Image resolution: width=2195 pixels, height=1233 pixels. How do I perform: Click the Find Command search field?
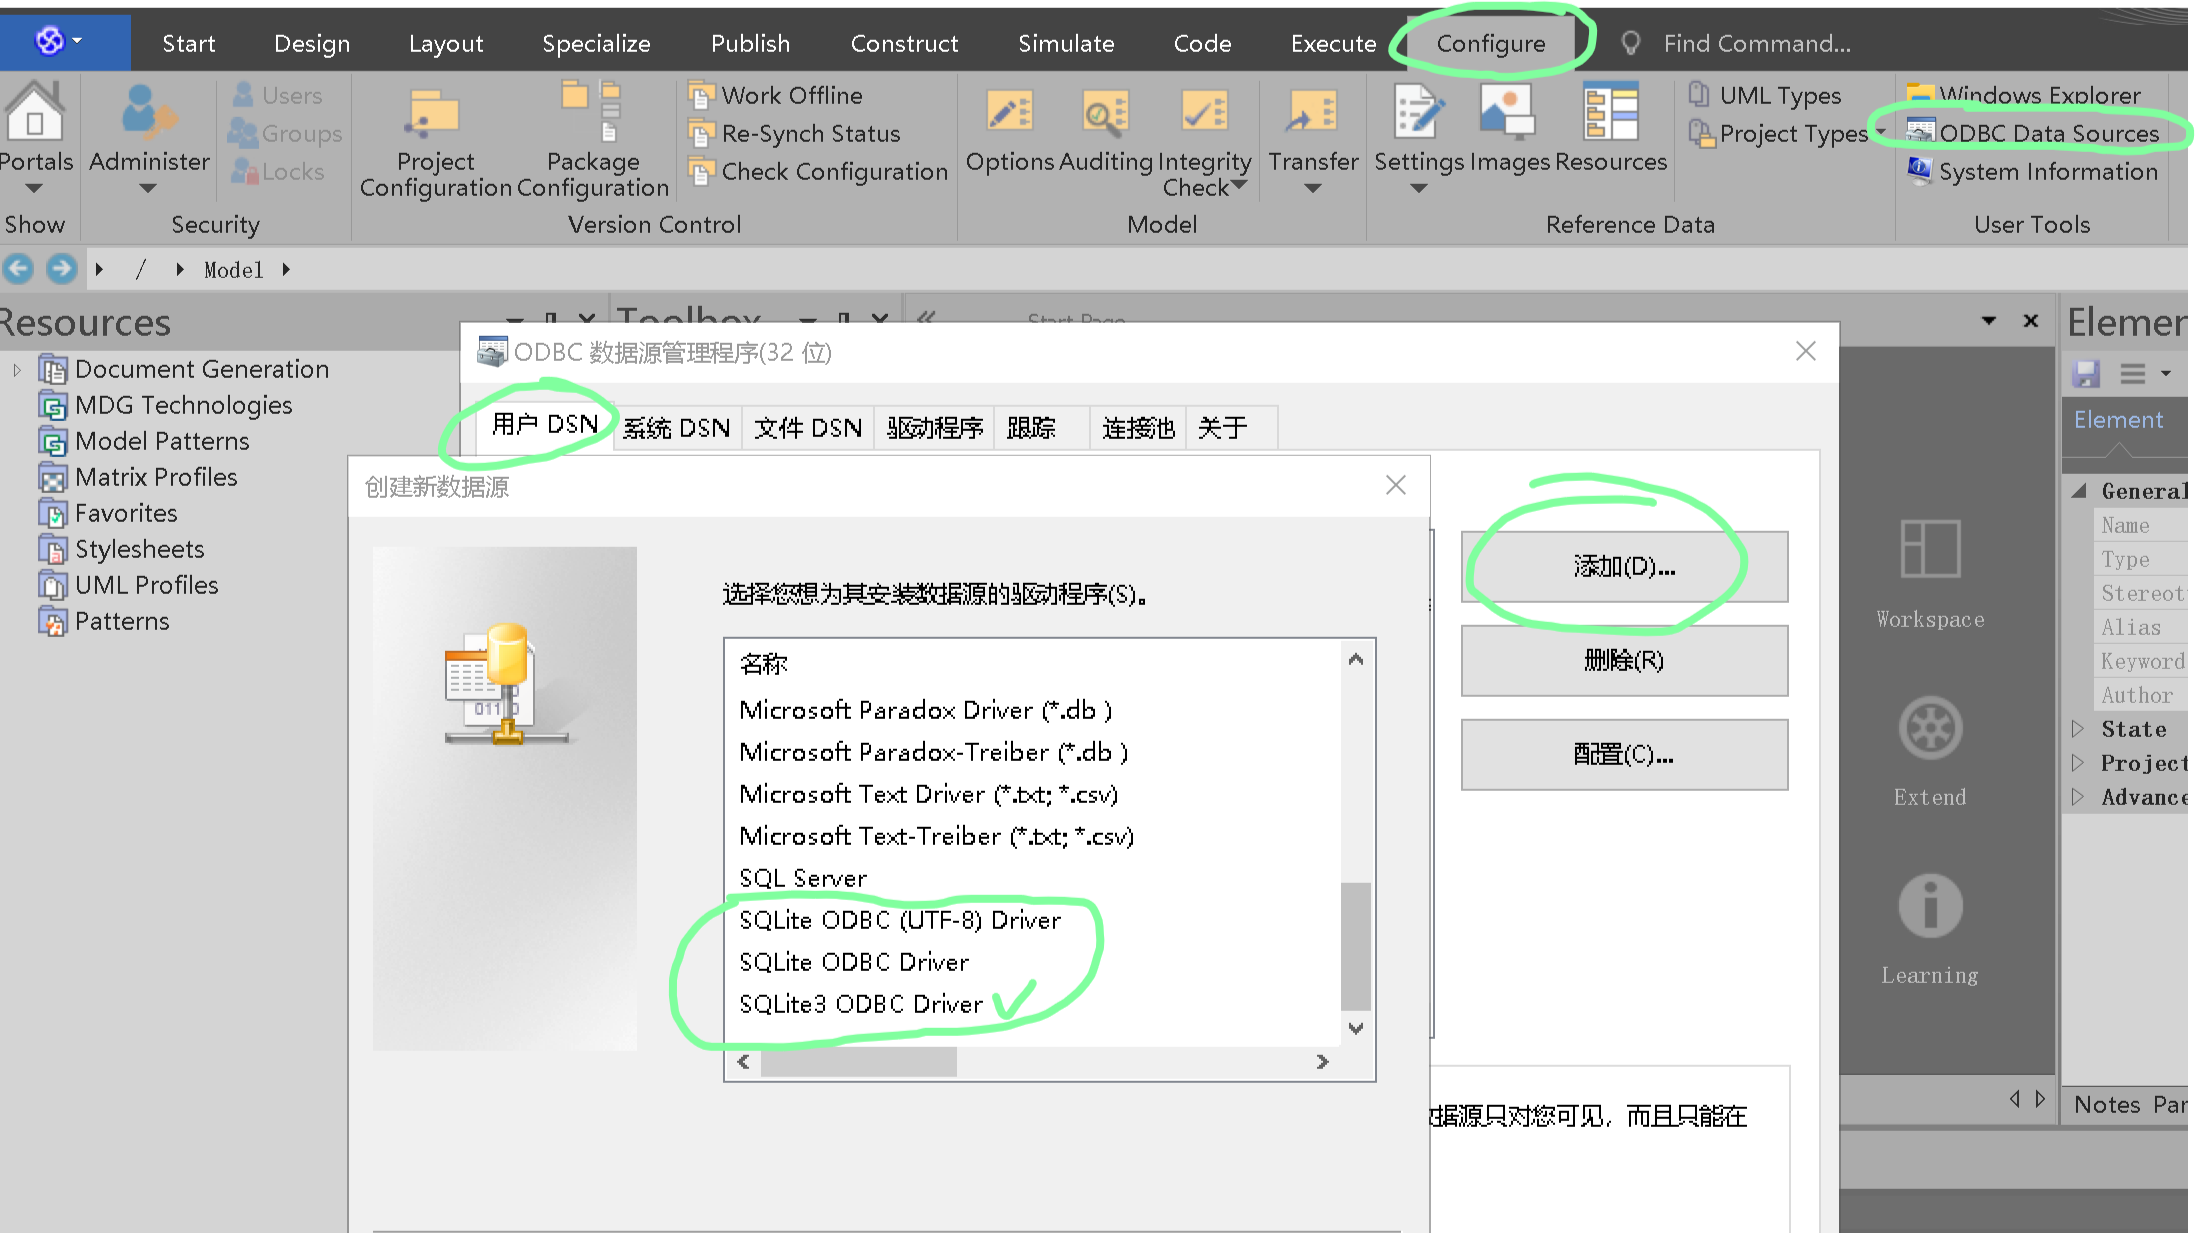click(x=1757, y=43)
